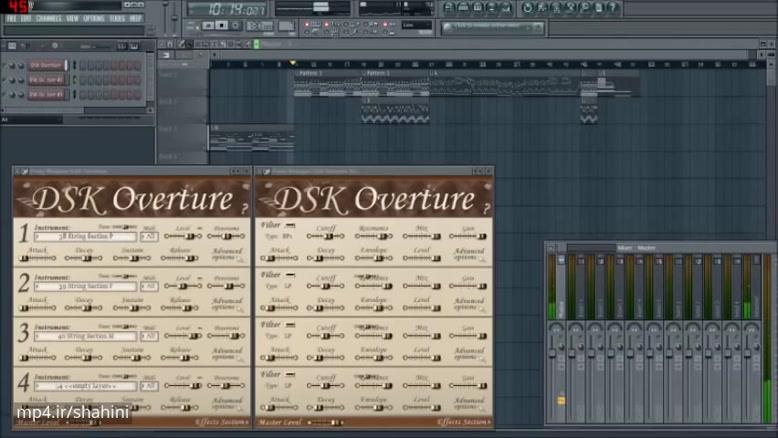The width and height of the screenshot is (778, 438).
Task: Open the Effects Section in right DSK window
Action: [463, 422]
